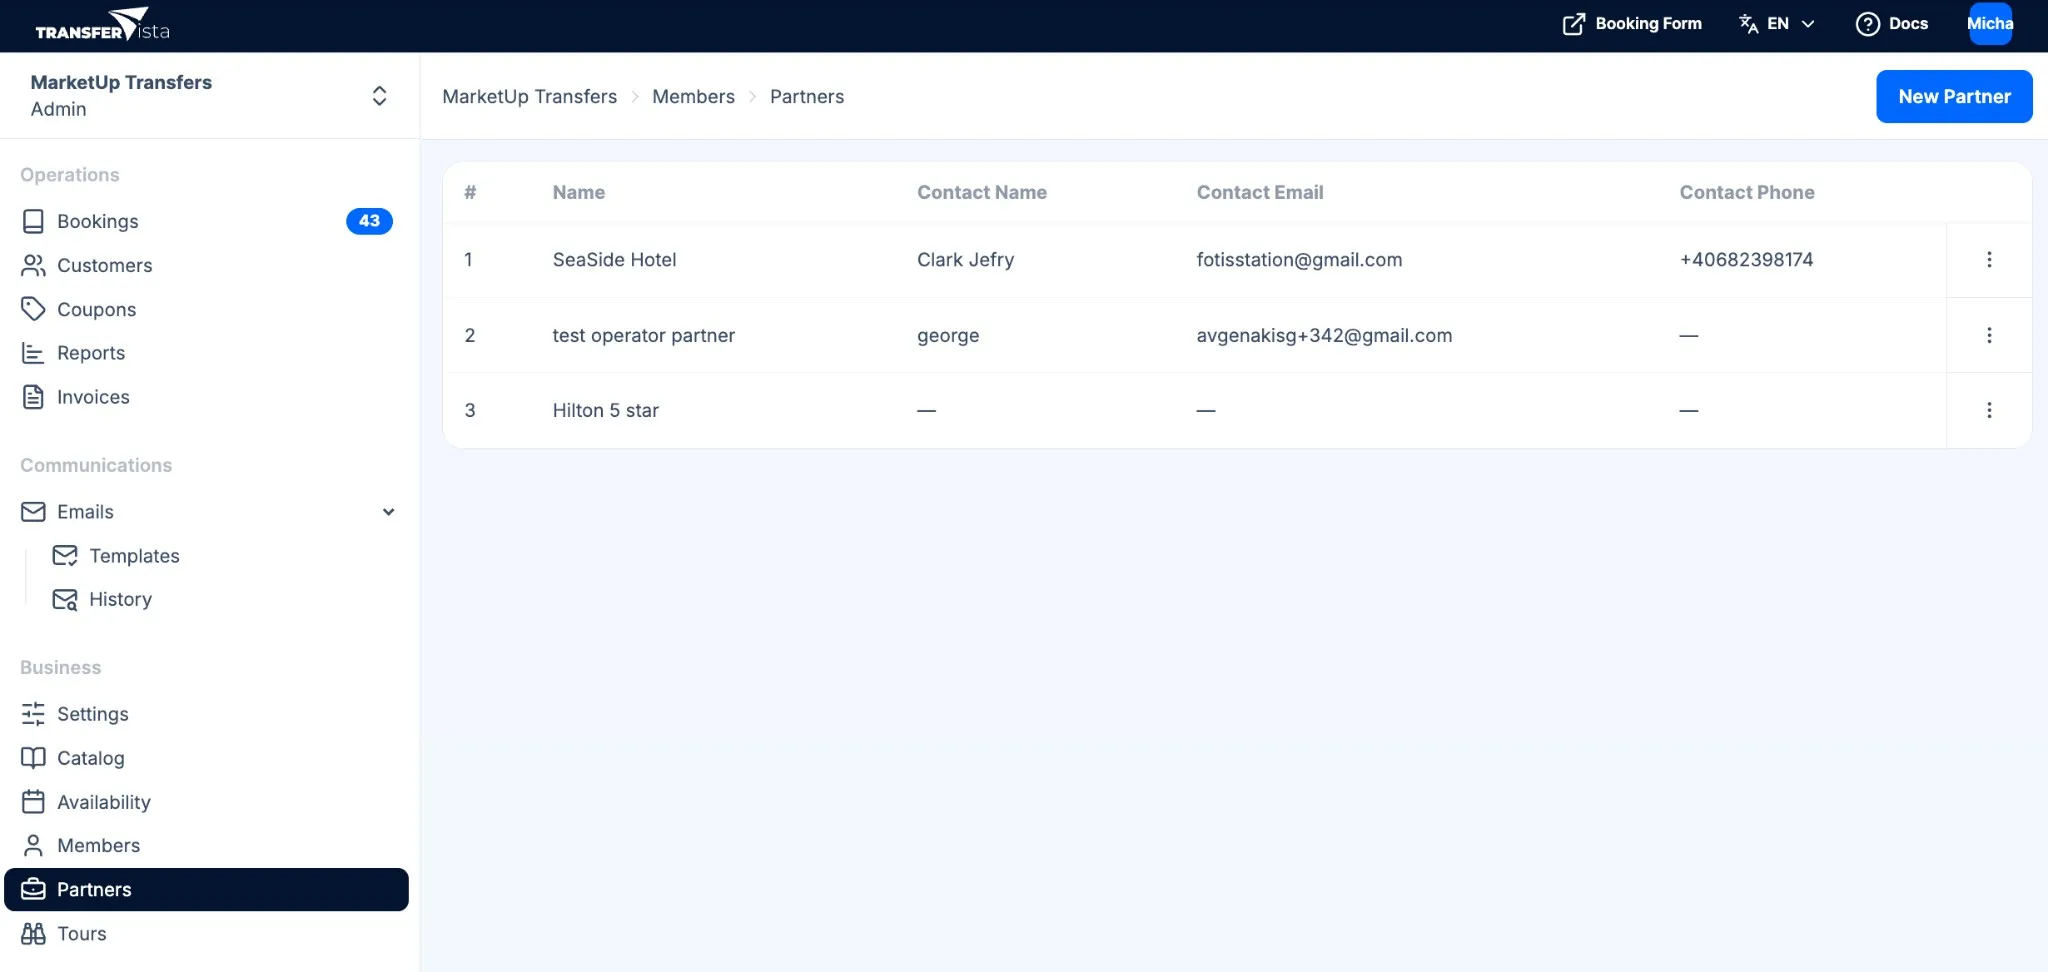Click the Partners briefcase icon
Image resolution: width=2048 pixels, height=972 pixels.
pos(35,889)
